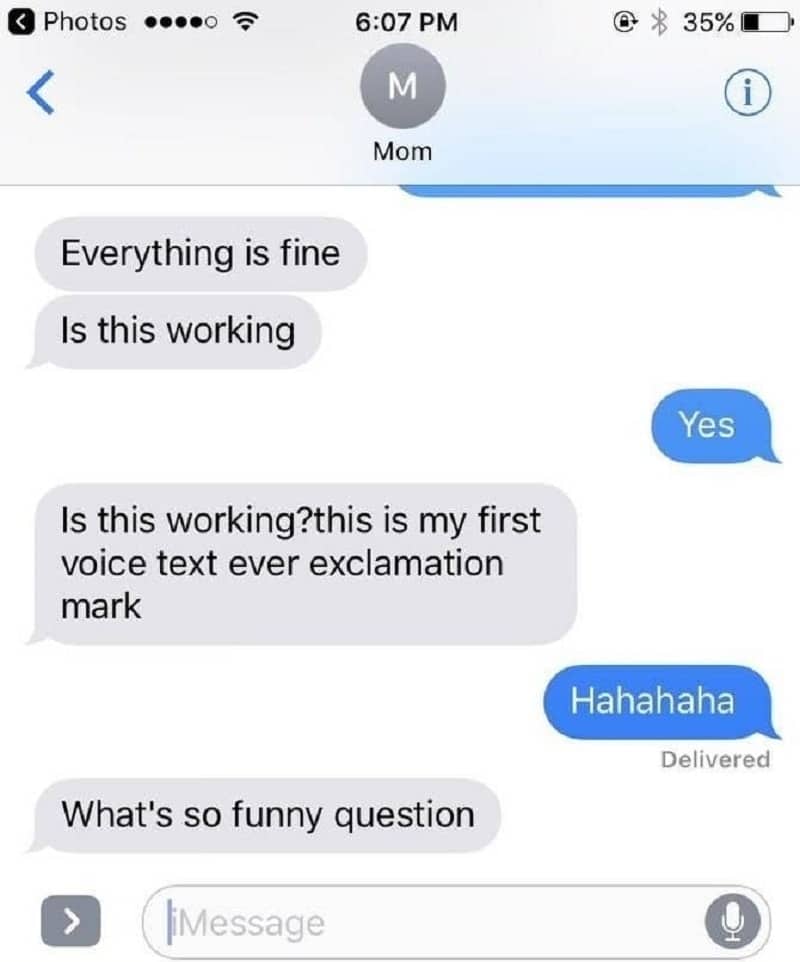Tap the microphone dictation icon

(732, 921)
